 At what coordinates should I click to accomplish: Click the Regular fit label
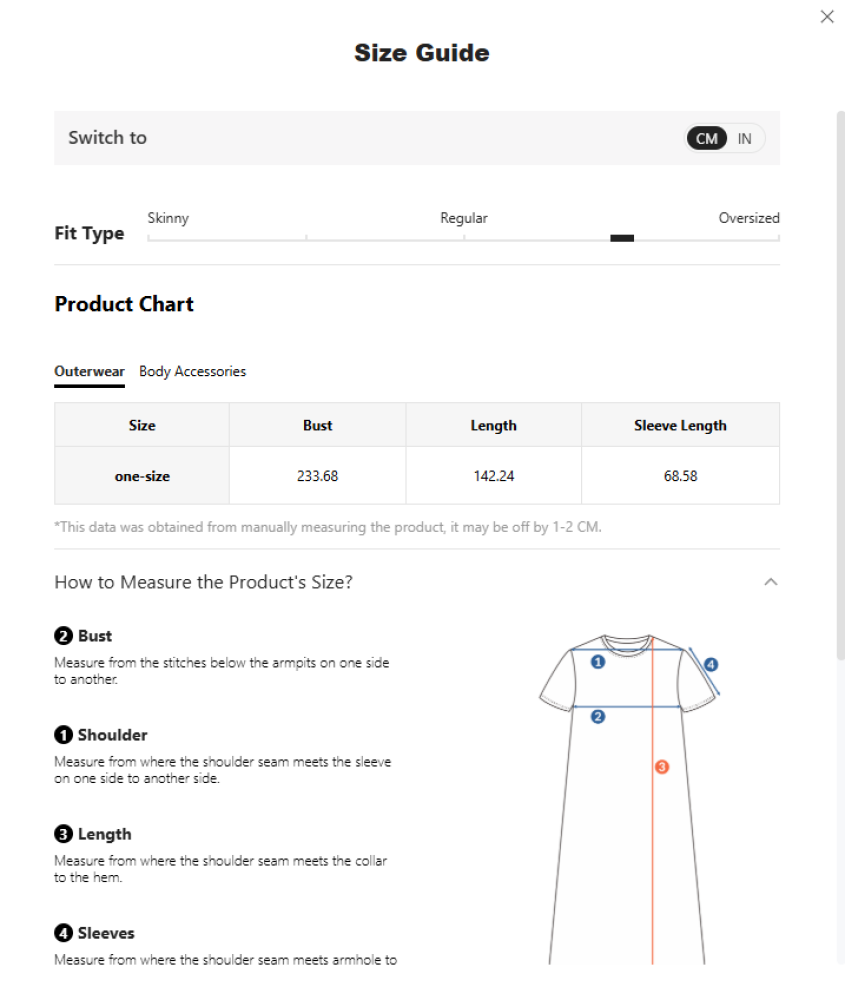click(x=464, y=218)
